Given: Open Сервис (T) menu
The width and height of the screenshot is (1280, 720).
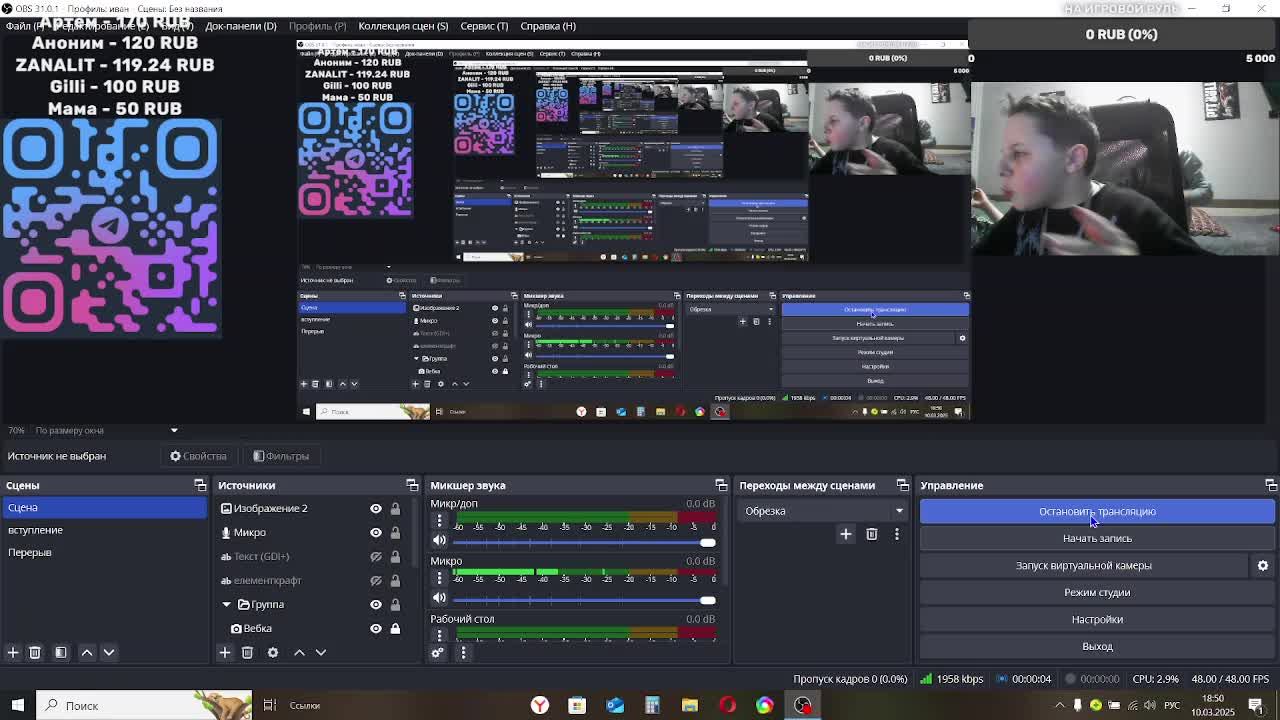Looking at the screenshot, I should click(484, 26).
